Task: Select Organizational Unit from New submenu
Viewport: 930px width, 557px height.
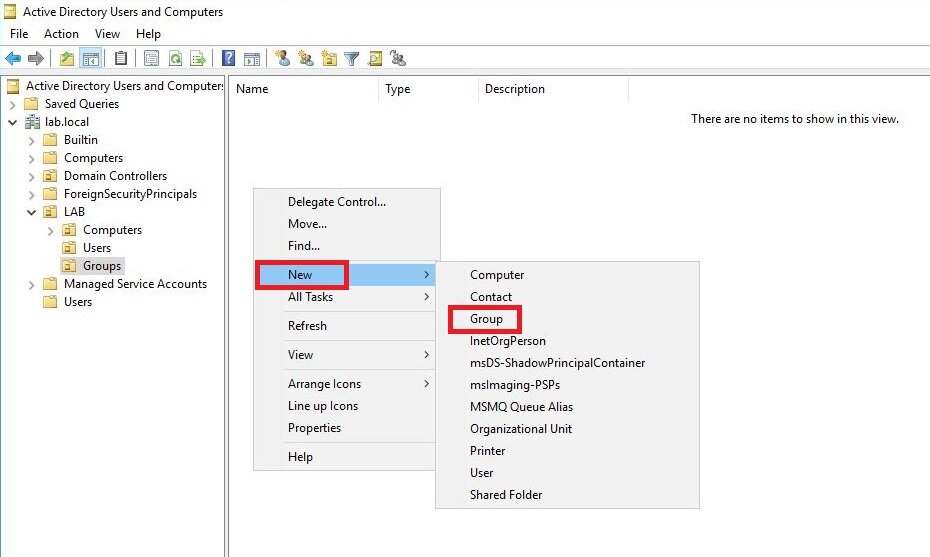Action: coord(567,428)
